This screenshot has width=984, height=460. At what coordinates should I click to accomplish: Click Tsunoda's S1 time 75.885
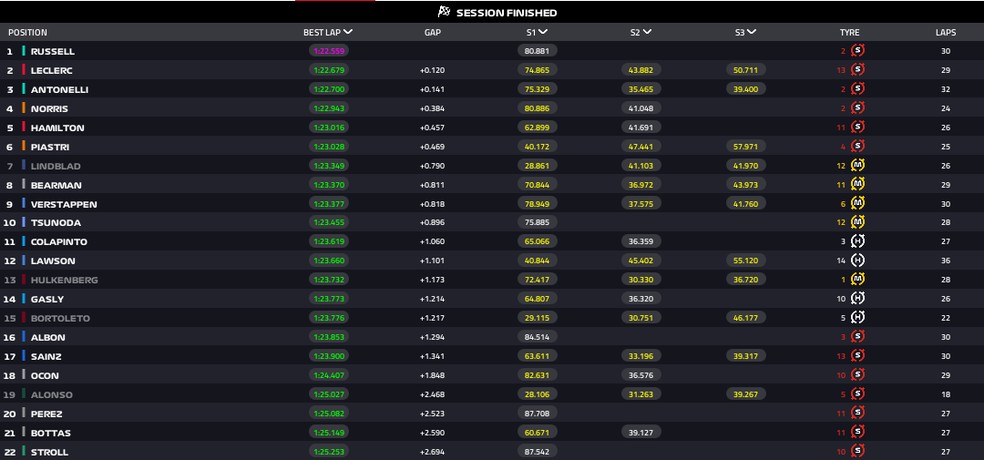click(x=537, y=223)
